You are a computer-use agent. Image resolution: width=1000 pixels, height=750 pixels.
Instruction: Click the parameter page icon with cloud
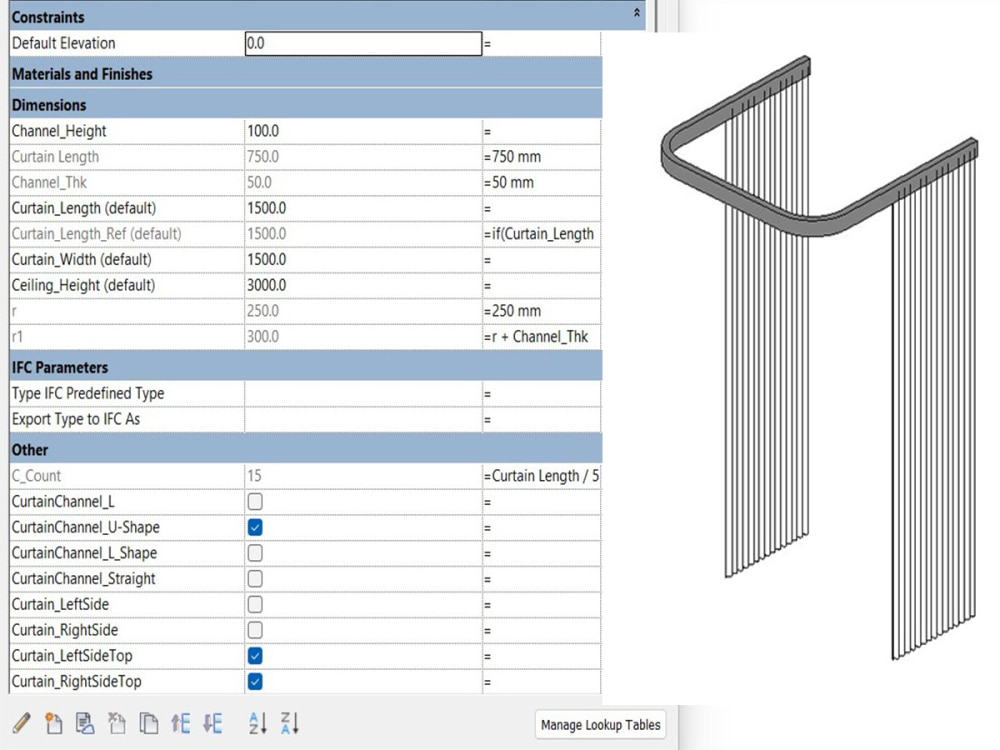point(85,723)
